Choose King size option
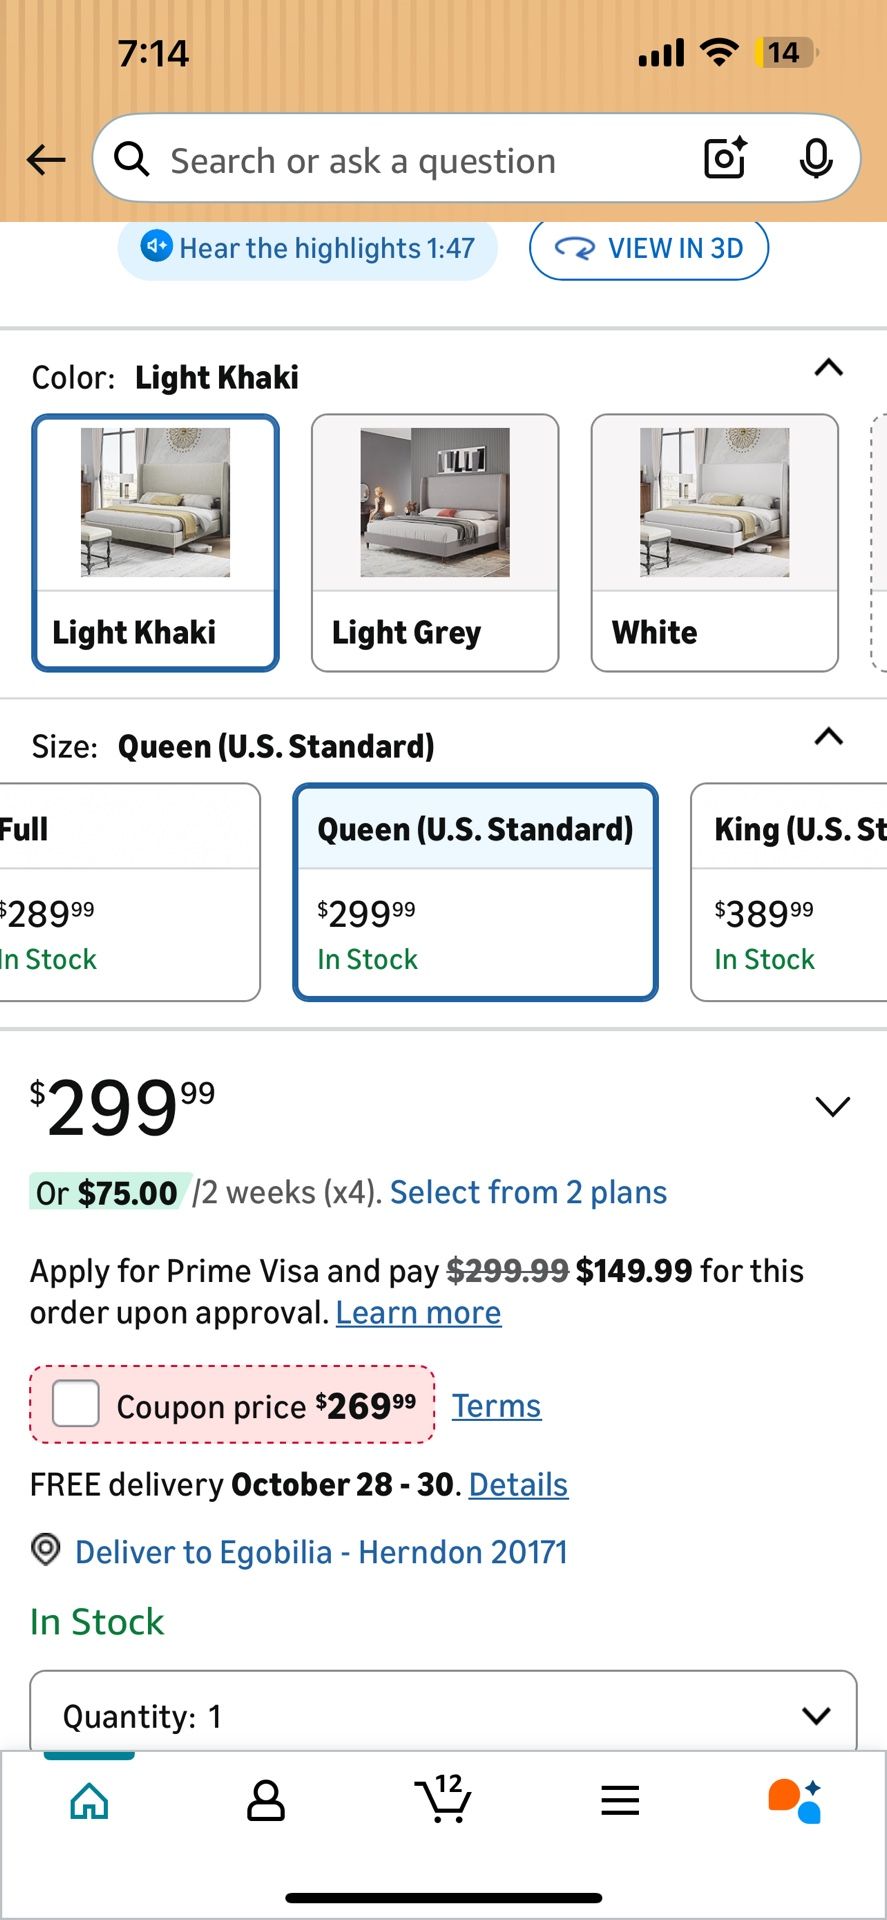The height and width of the screenshot is (1920, 887). point(790,892)
